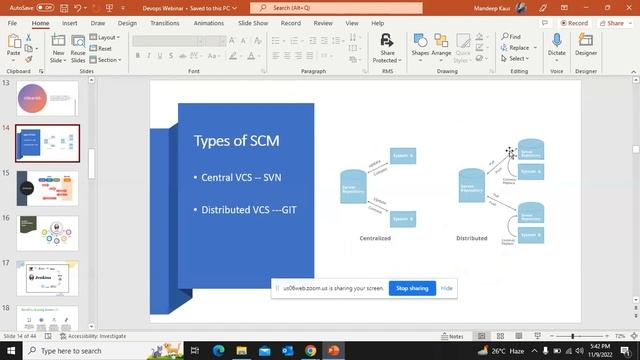Switch to Normal view icon
The image size is (640, 360).
point(482,336)
